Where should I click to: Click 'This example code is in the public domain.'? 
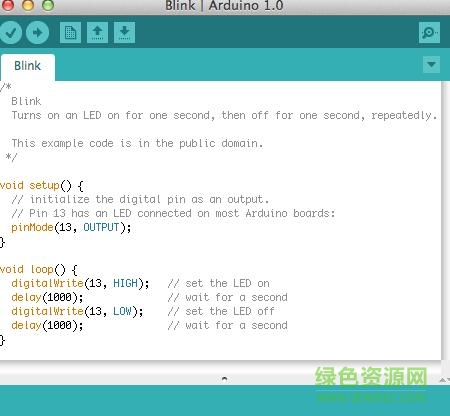point(137,143)
